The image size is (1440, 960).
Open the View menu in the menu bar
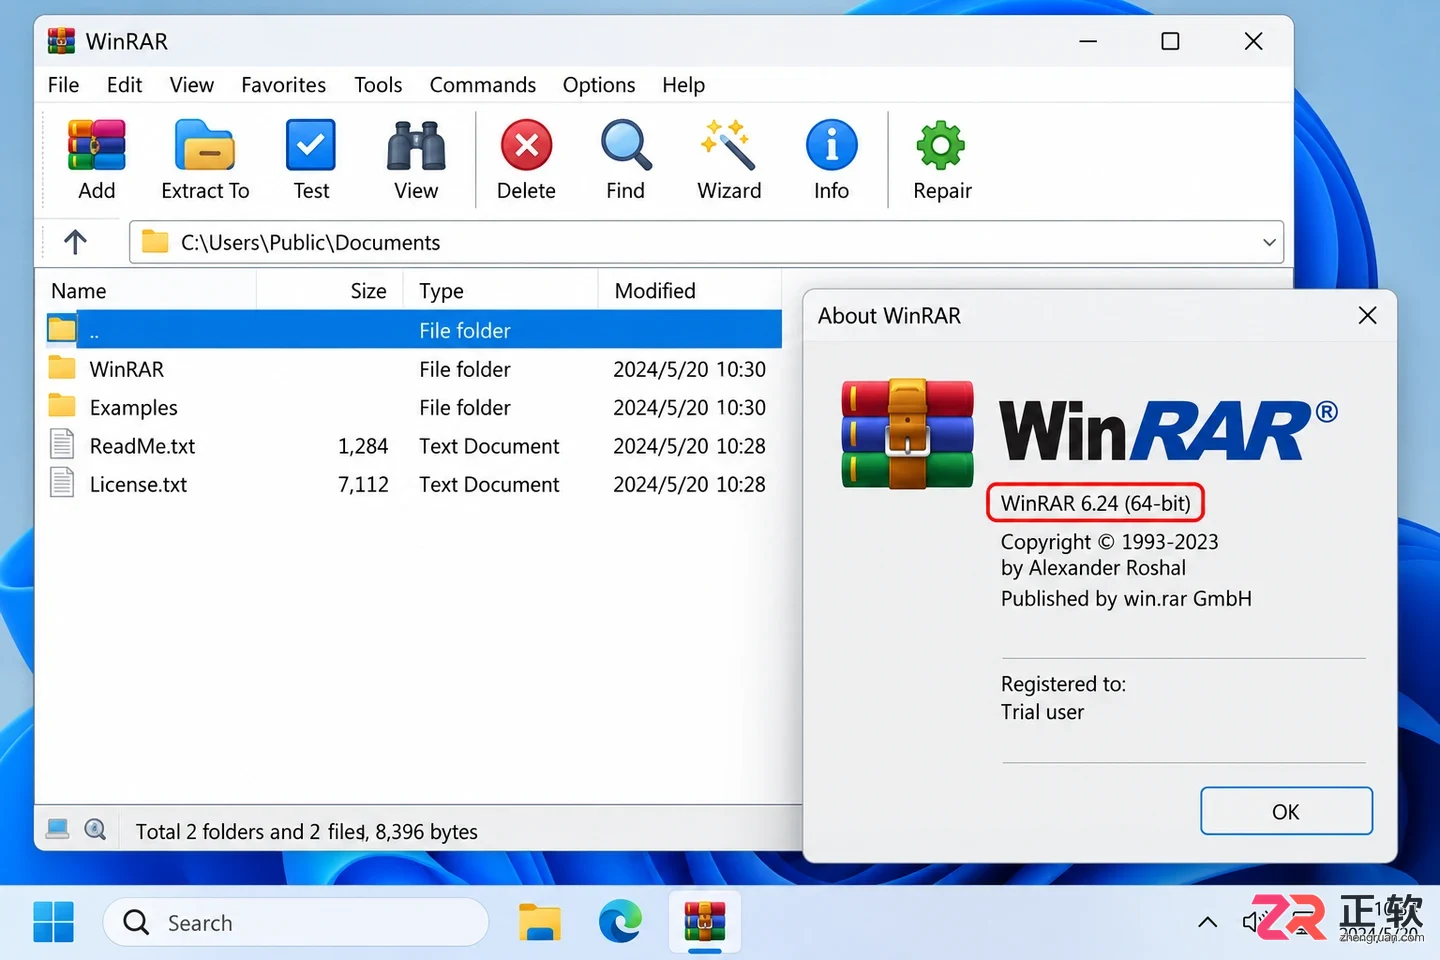(191, 85)
